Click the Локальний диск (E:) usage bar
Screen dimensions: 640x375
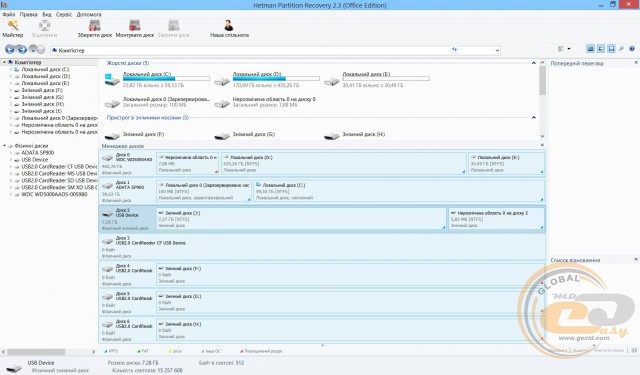(386, 79)
